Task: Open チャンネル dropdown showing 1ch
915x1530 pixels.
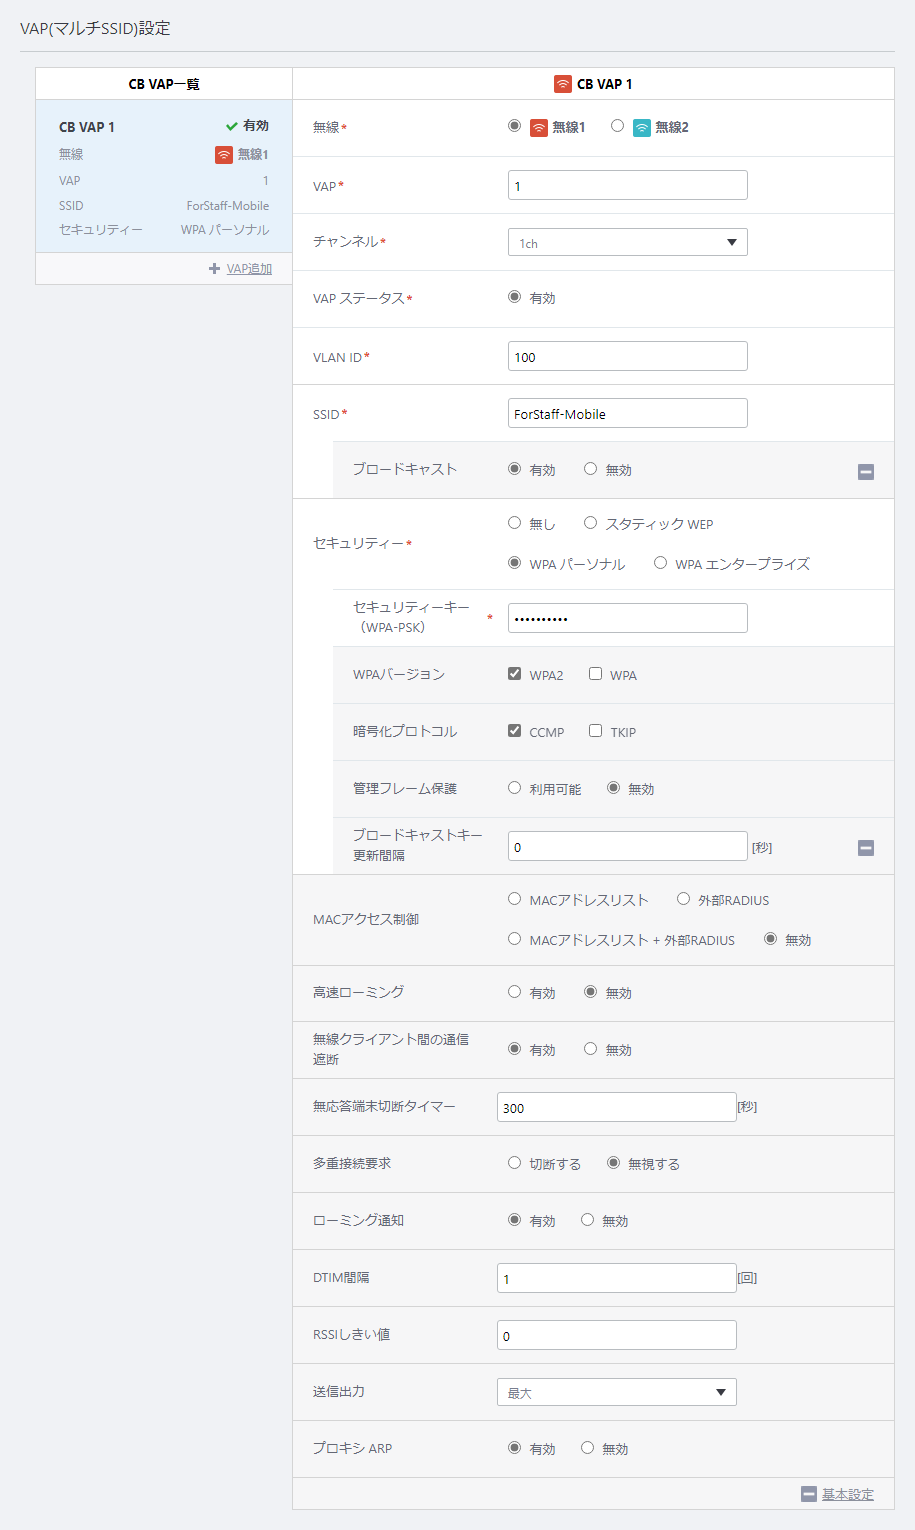Action: (628, 242)
